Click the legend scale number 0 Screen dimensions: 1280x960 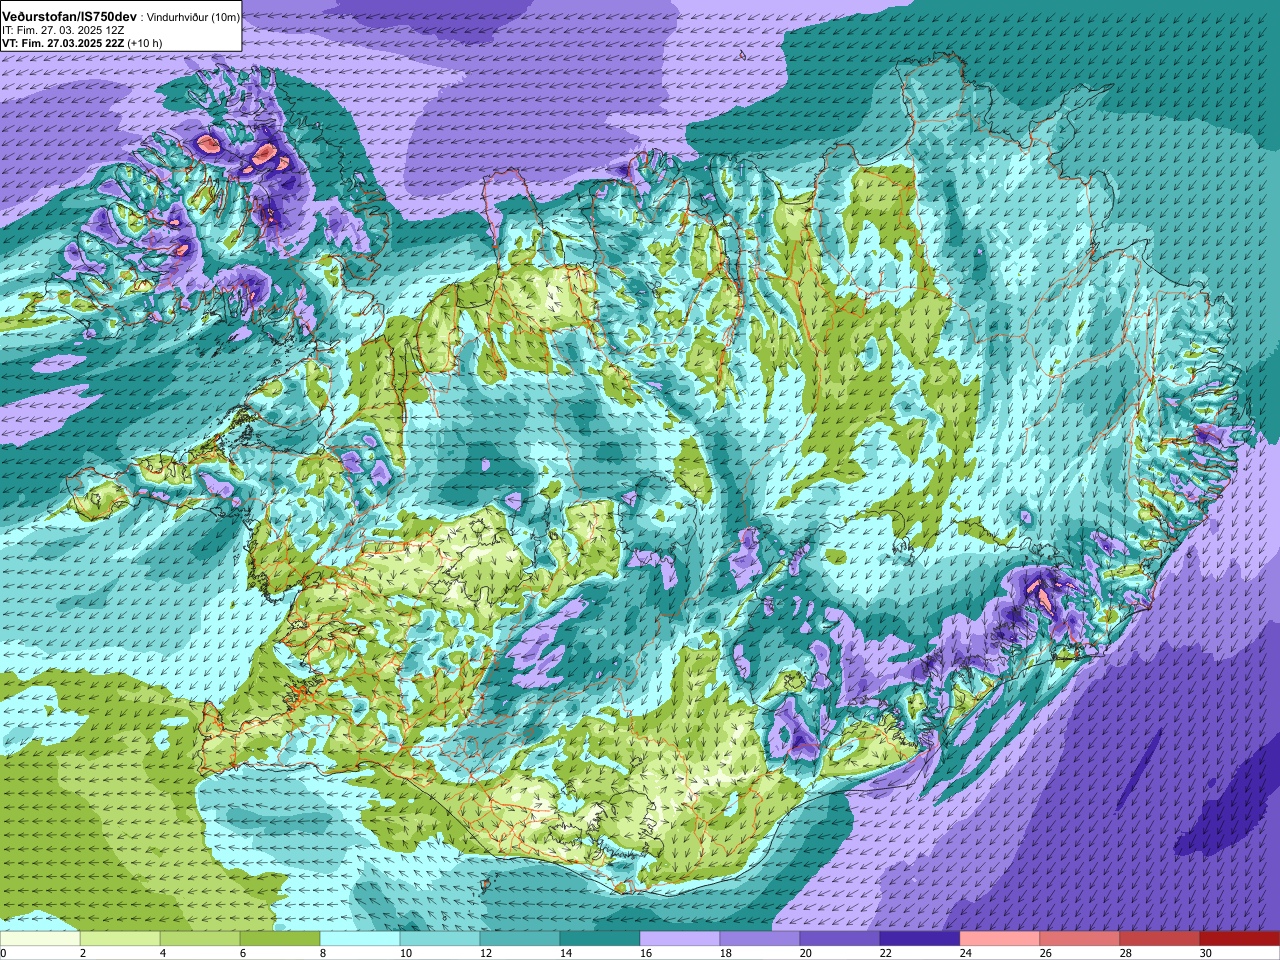click(4, 953)
